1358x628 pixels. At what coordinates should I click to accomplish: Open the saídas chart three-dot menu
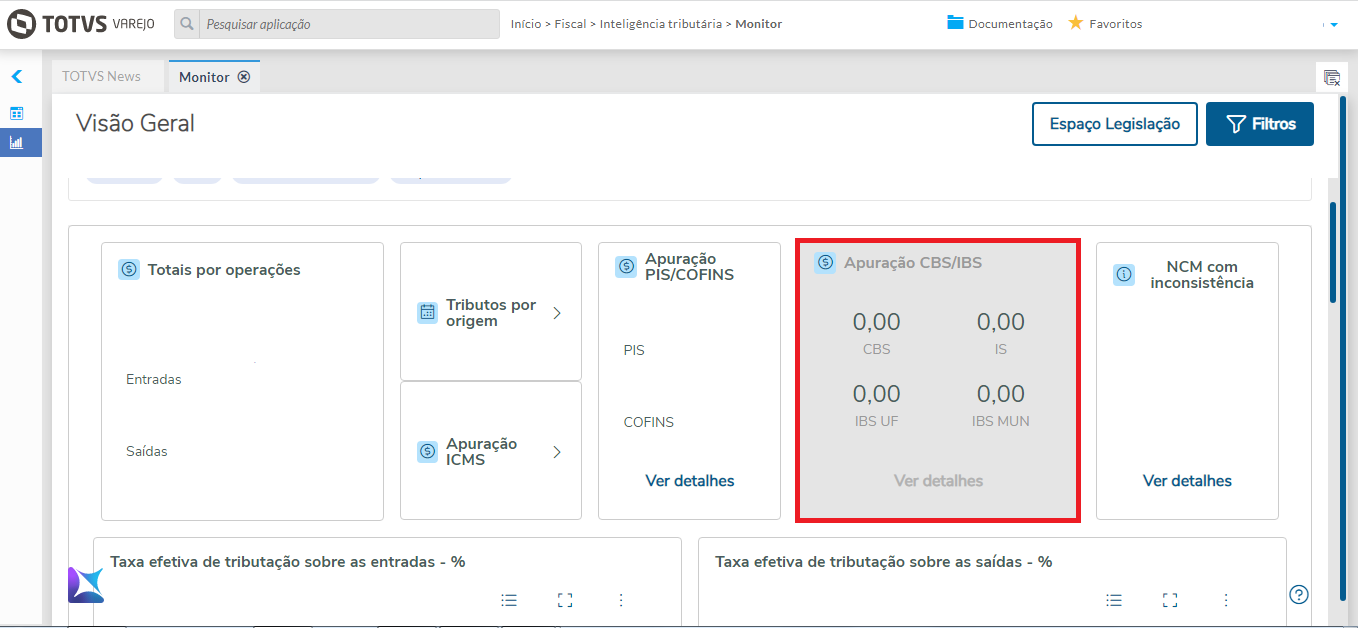coord(1226,600)
